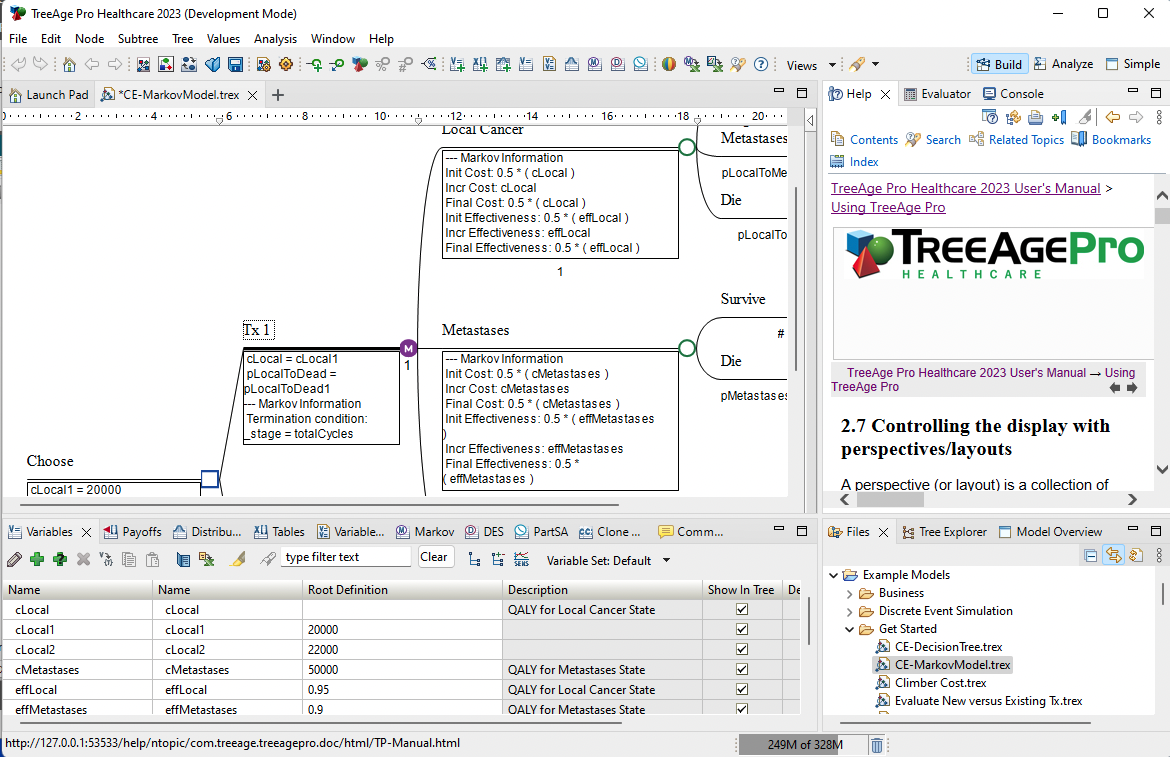Click the red and green shapes node-type icon
This screenshot has height=757, width=1170.
coord(359,65)
